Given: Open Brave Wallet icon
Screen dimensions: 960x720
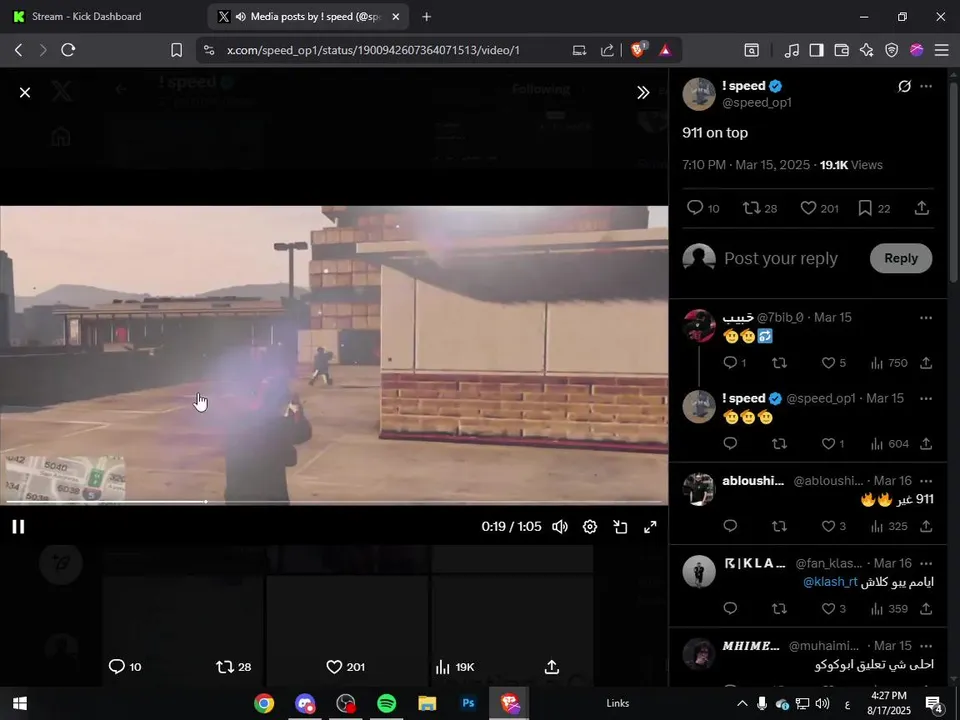Looking at the screenshot, I should [841, 50].
